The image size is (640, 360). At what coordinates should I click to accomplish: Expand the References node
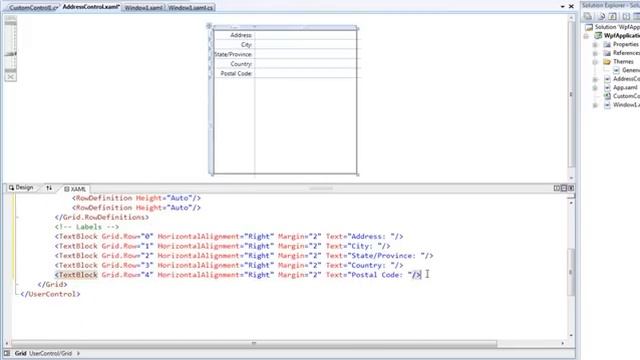click(x=595, y=53)
